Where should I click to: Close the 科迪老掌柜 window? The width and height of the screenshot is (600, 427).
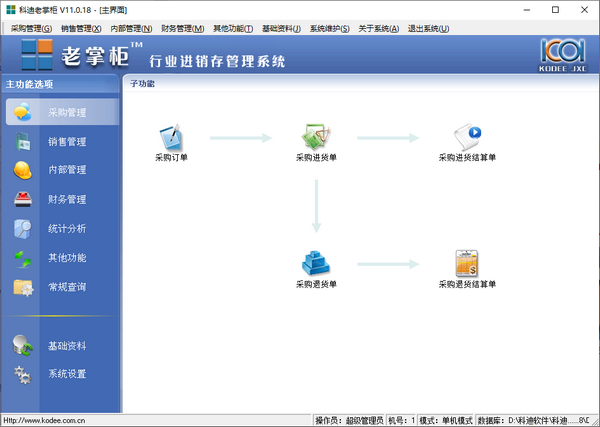(584, 10)
